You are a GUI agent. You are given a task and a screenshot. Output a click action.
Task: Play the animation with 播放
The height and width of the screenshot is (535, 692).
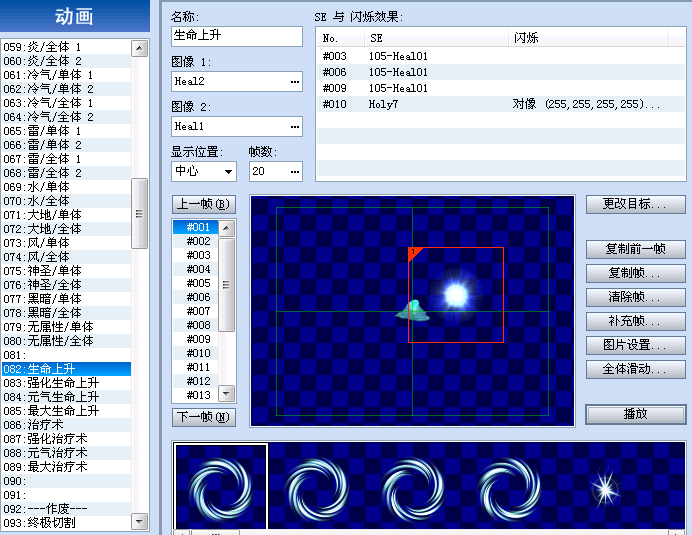[636, 414]
